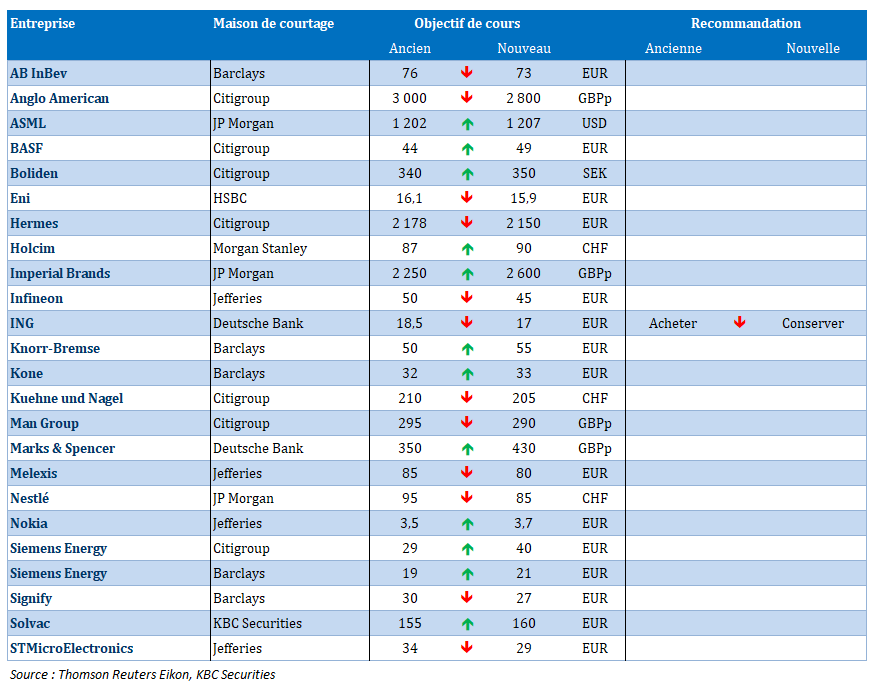Click the Kuehne und Nagel company name
Screen dimensions: 873x687
pyautogui.click(x=67, y=398)
